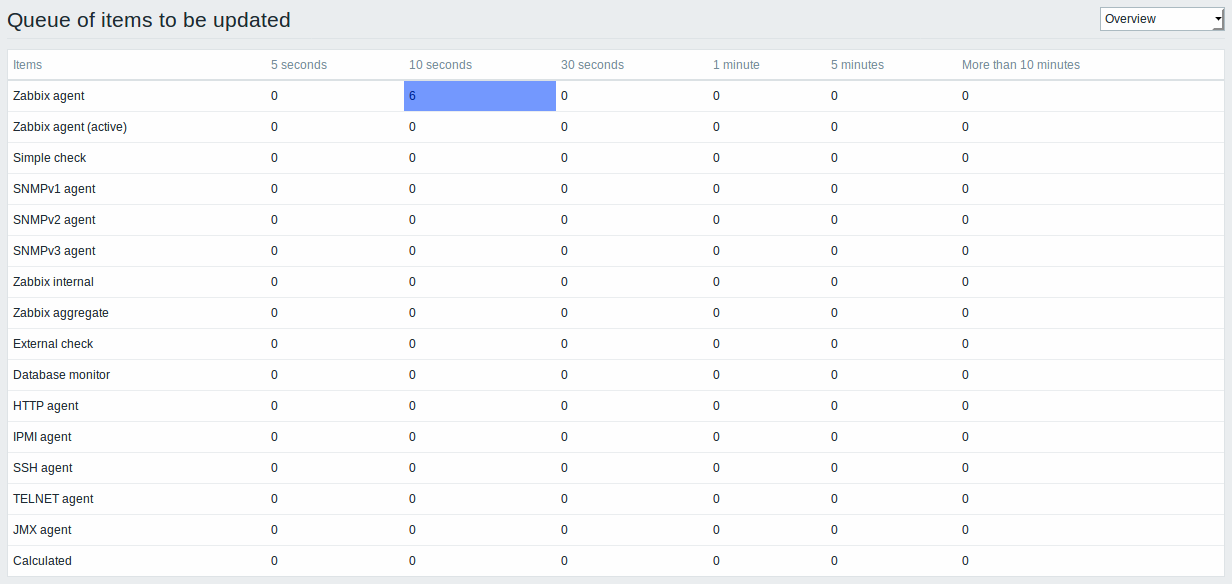Click the 10 seconds column header
This screenshot has height=584, width=1232.
pos(440,65)
